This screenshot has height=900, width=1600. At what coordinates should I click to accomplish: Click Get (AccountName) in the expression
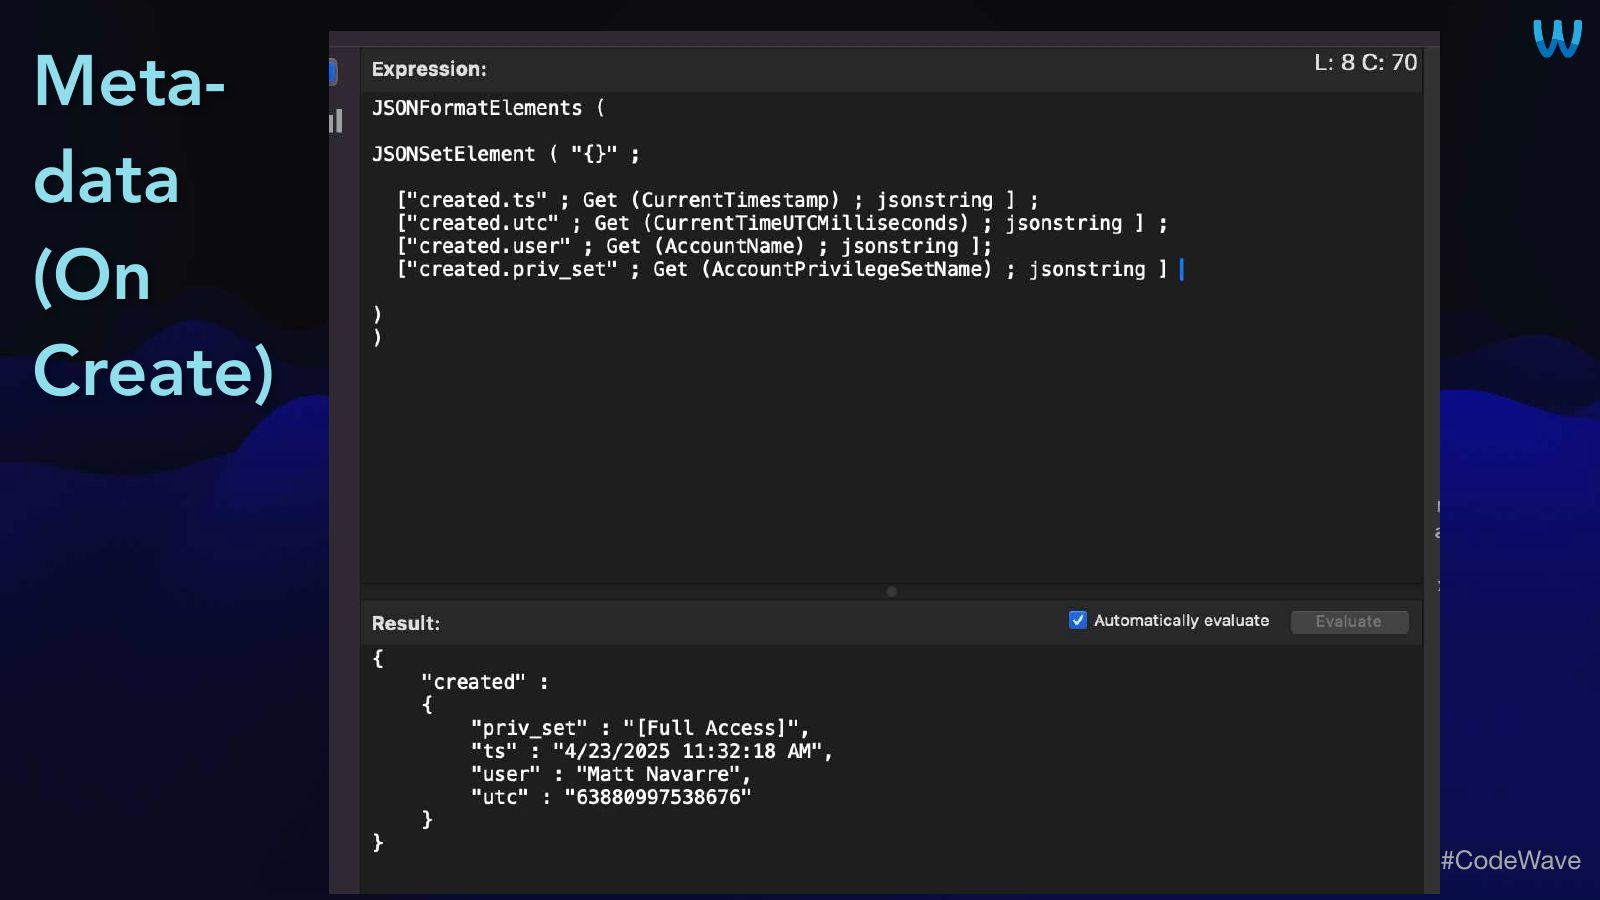click(705, 246)
